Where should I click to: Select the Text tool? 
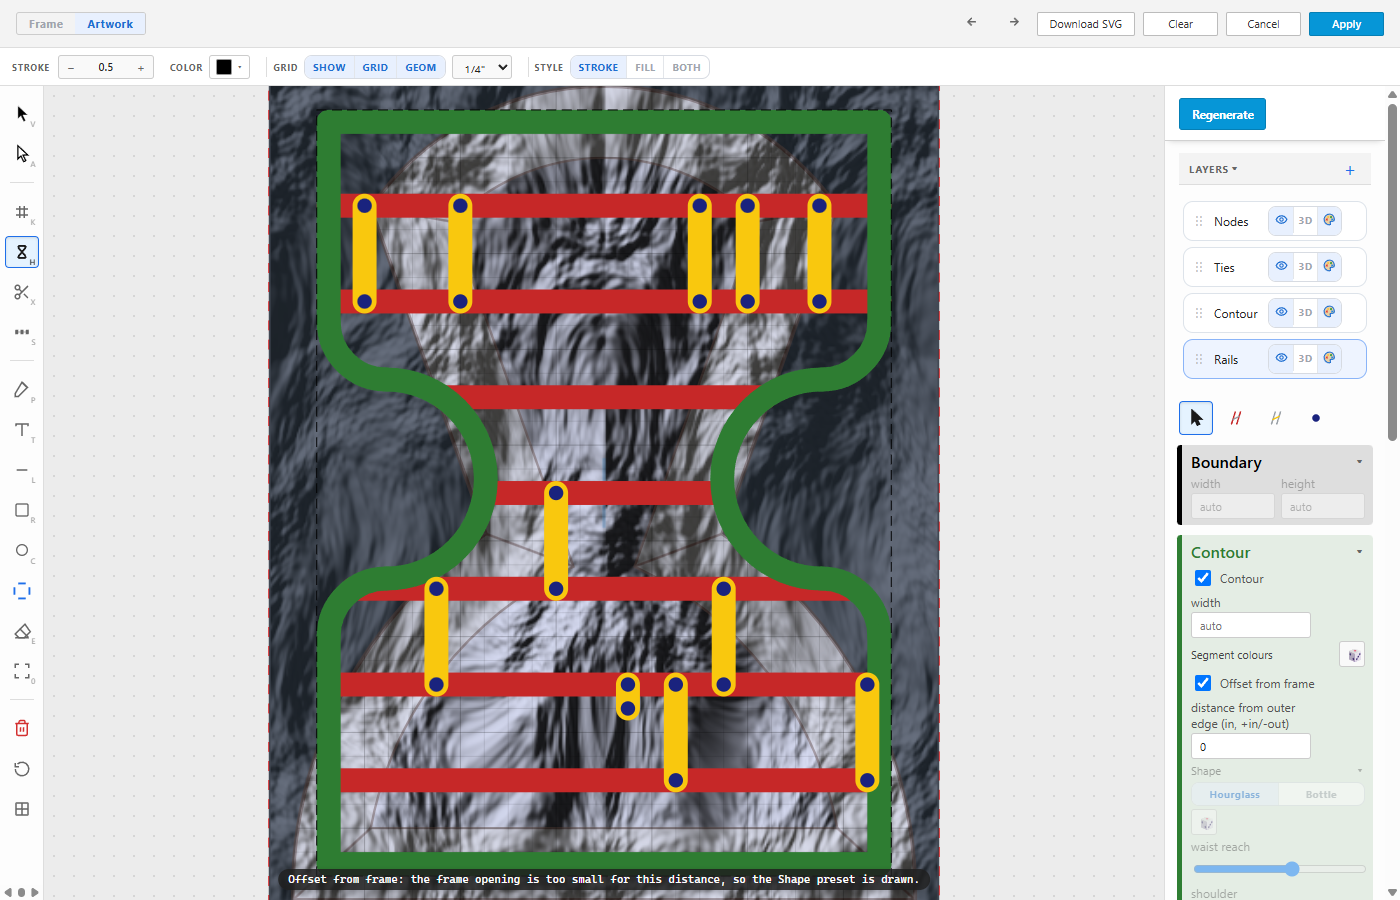click(22, 430)
